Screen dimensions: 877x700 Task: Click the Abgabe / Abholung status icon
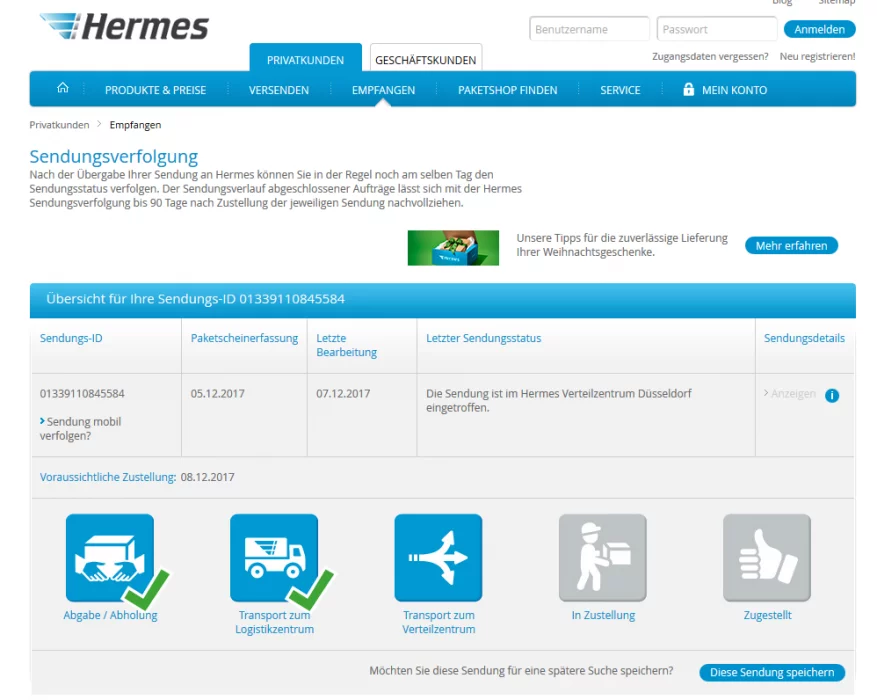110,558
